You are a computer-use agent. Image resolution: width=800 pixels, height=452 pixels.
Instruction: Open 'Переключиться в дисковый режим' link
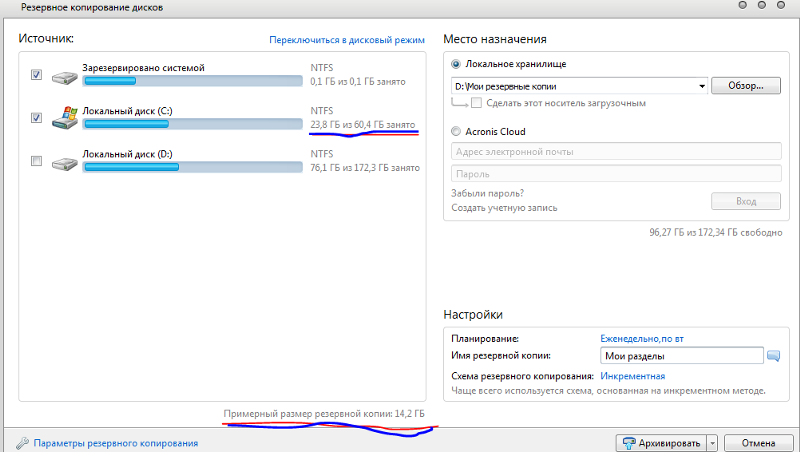tap(347, 40)
